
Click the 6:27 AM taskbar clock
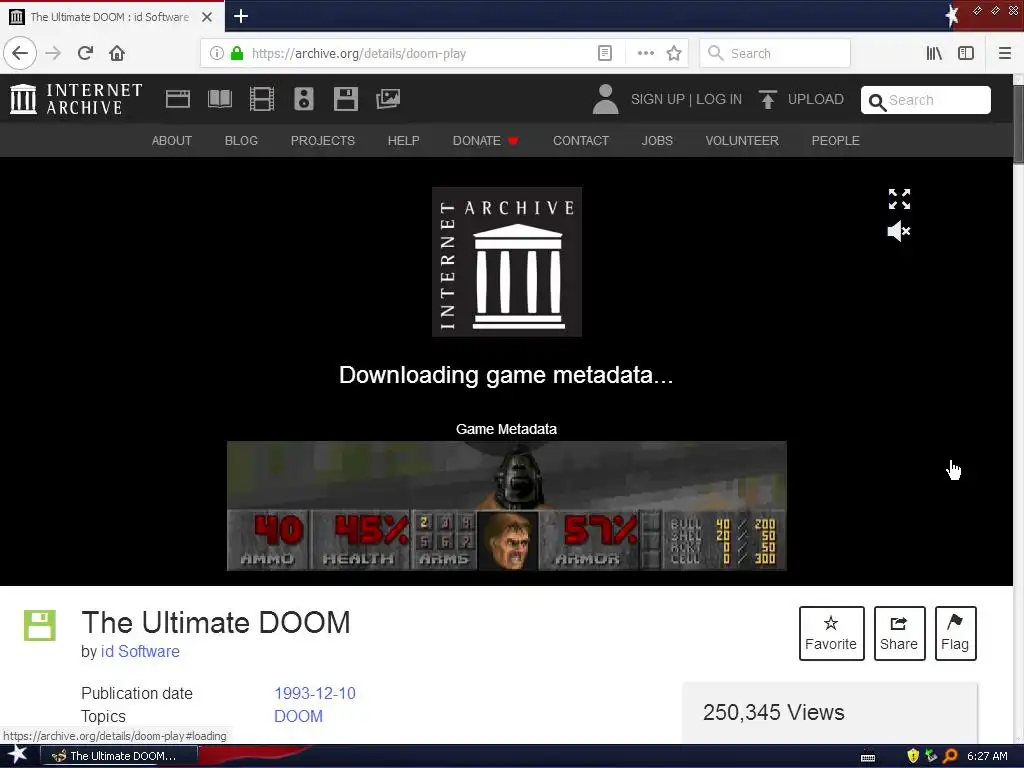click(987, 756)
